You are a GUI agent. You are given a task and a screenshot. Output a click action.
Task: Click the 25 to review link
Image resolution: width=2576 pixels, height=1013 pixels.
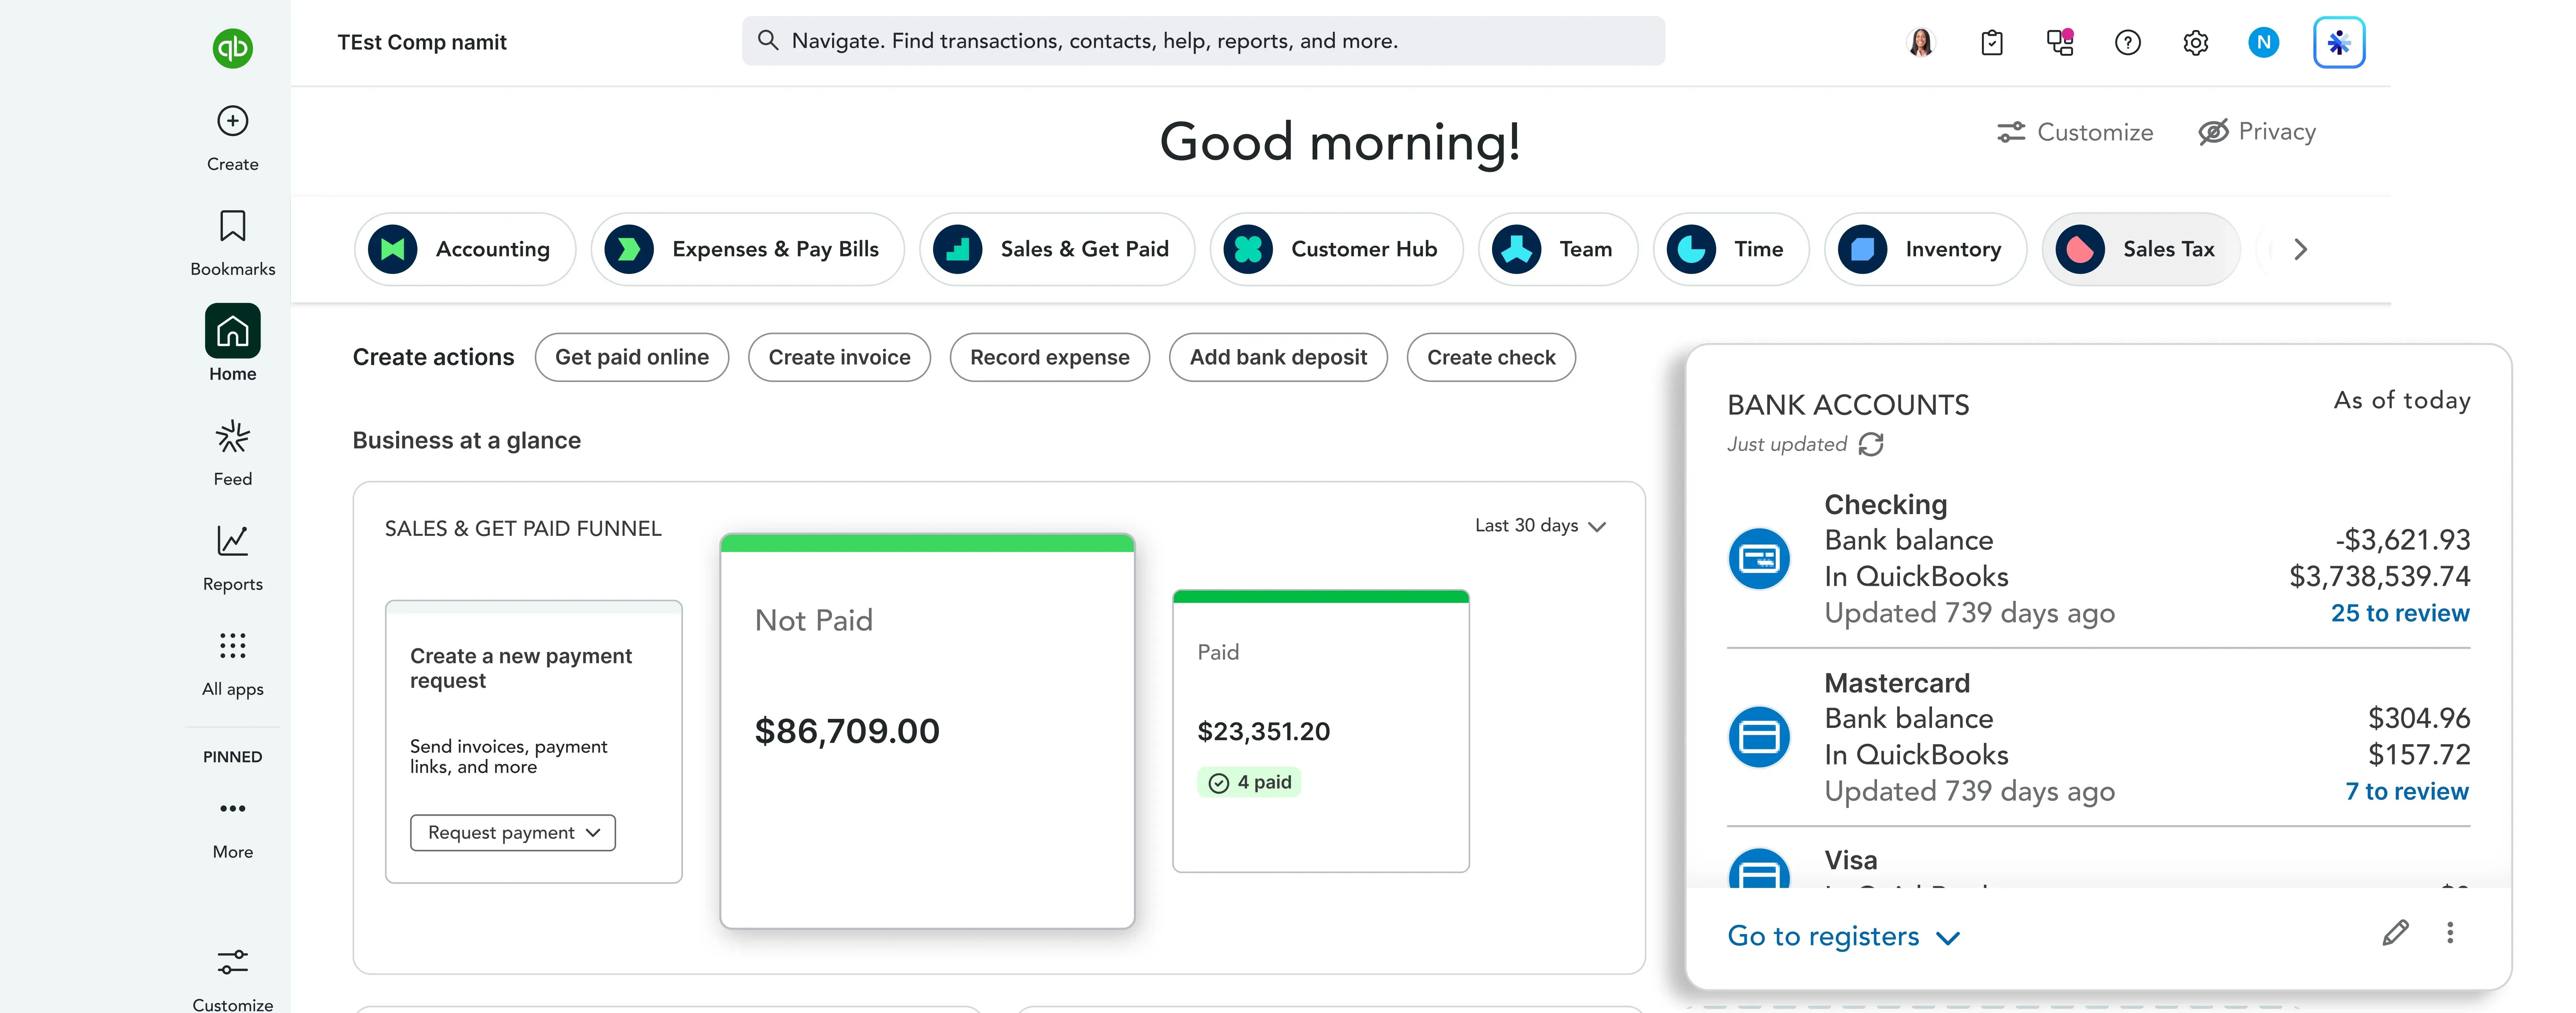pyautogui.click(x=2400, y=613)
